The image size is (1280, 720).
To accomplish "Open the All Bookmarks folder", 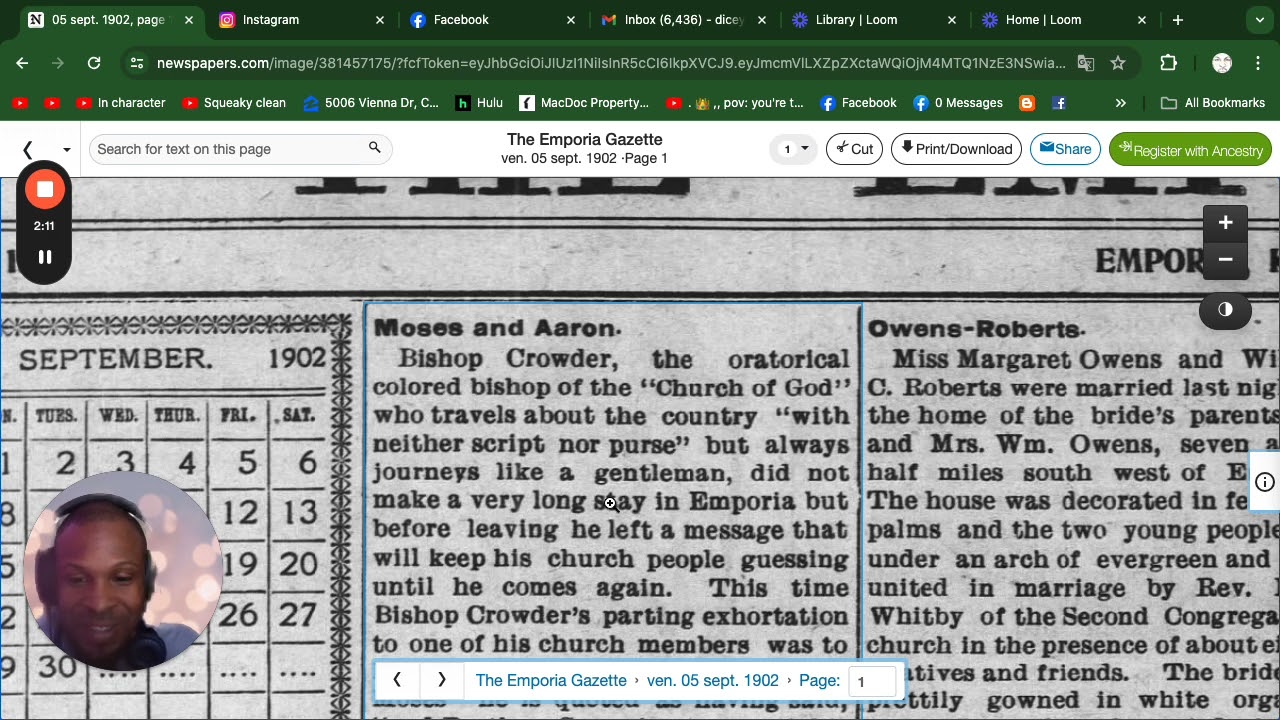I will 1213,103.
